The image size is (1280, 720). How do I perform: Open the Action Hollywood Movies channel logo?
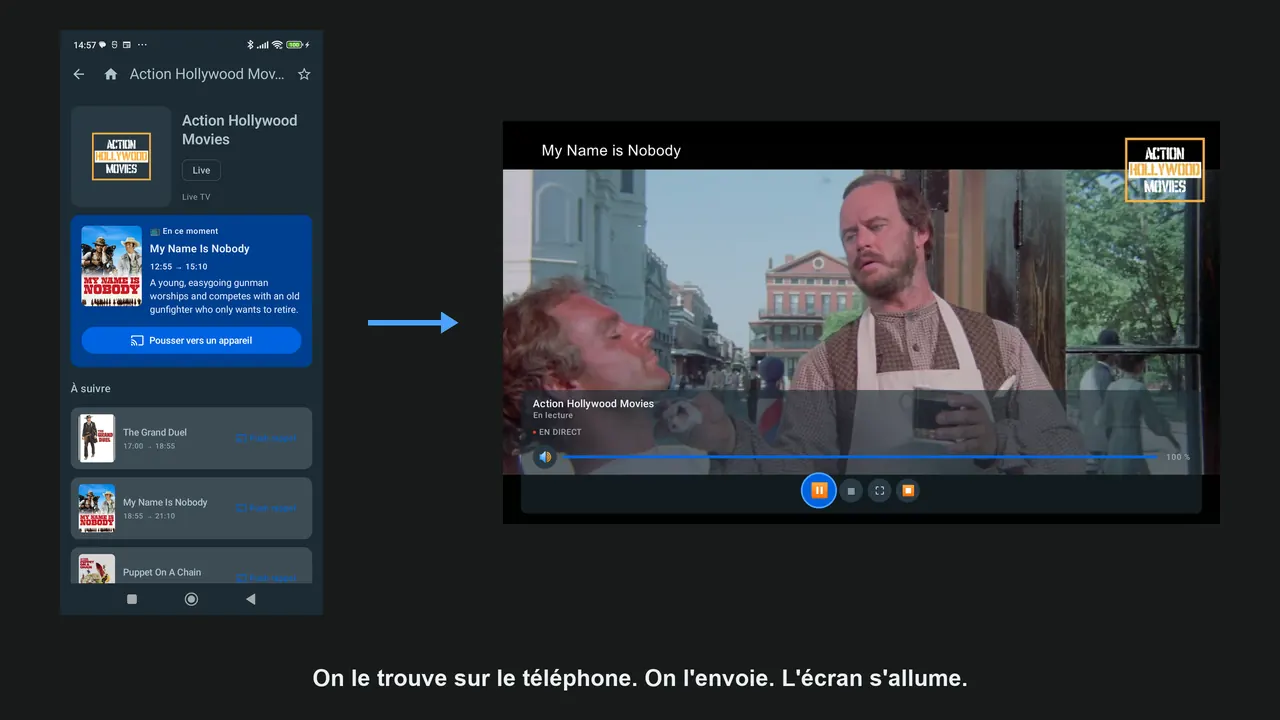point(121,157)
